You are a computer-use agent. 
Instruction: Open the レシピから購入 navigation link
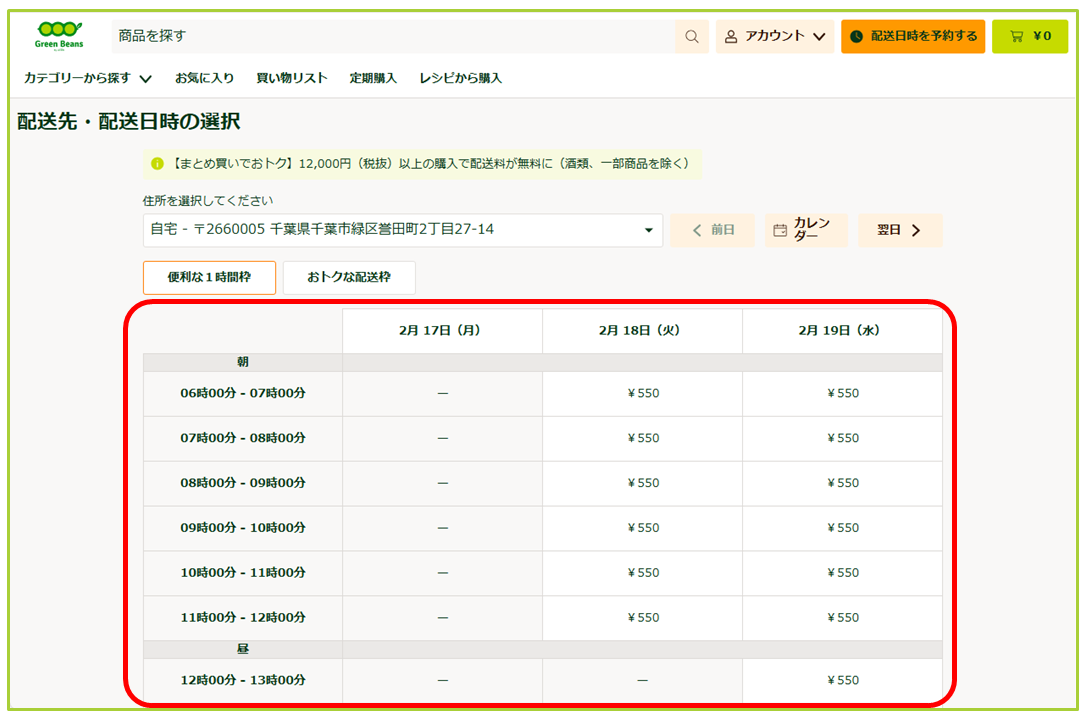[x=460, y=76]
